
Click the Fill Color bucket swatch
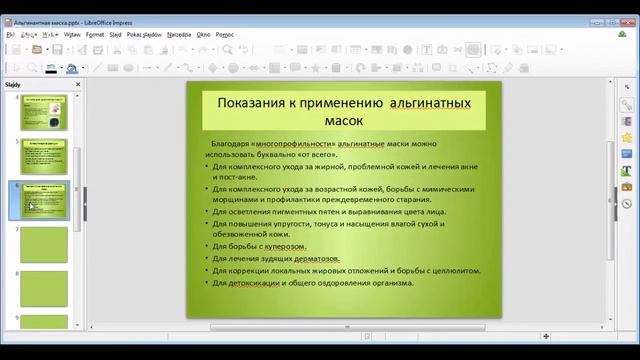point(72,68)
